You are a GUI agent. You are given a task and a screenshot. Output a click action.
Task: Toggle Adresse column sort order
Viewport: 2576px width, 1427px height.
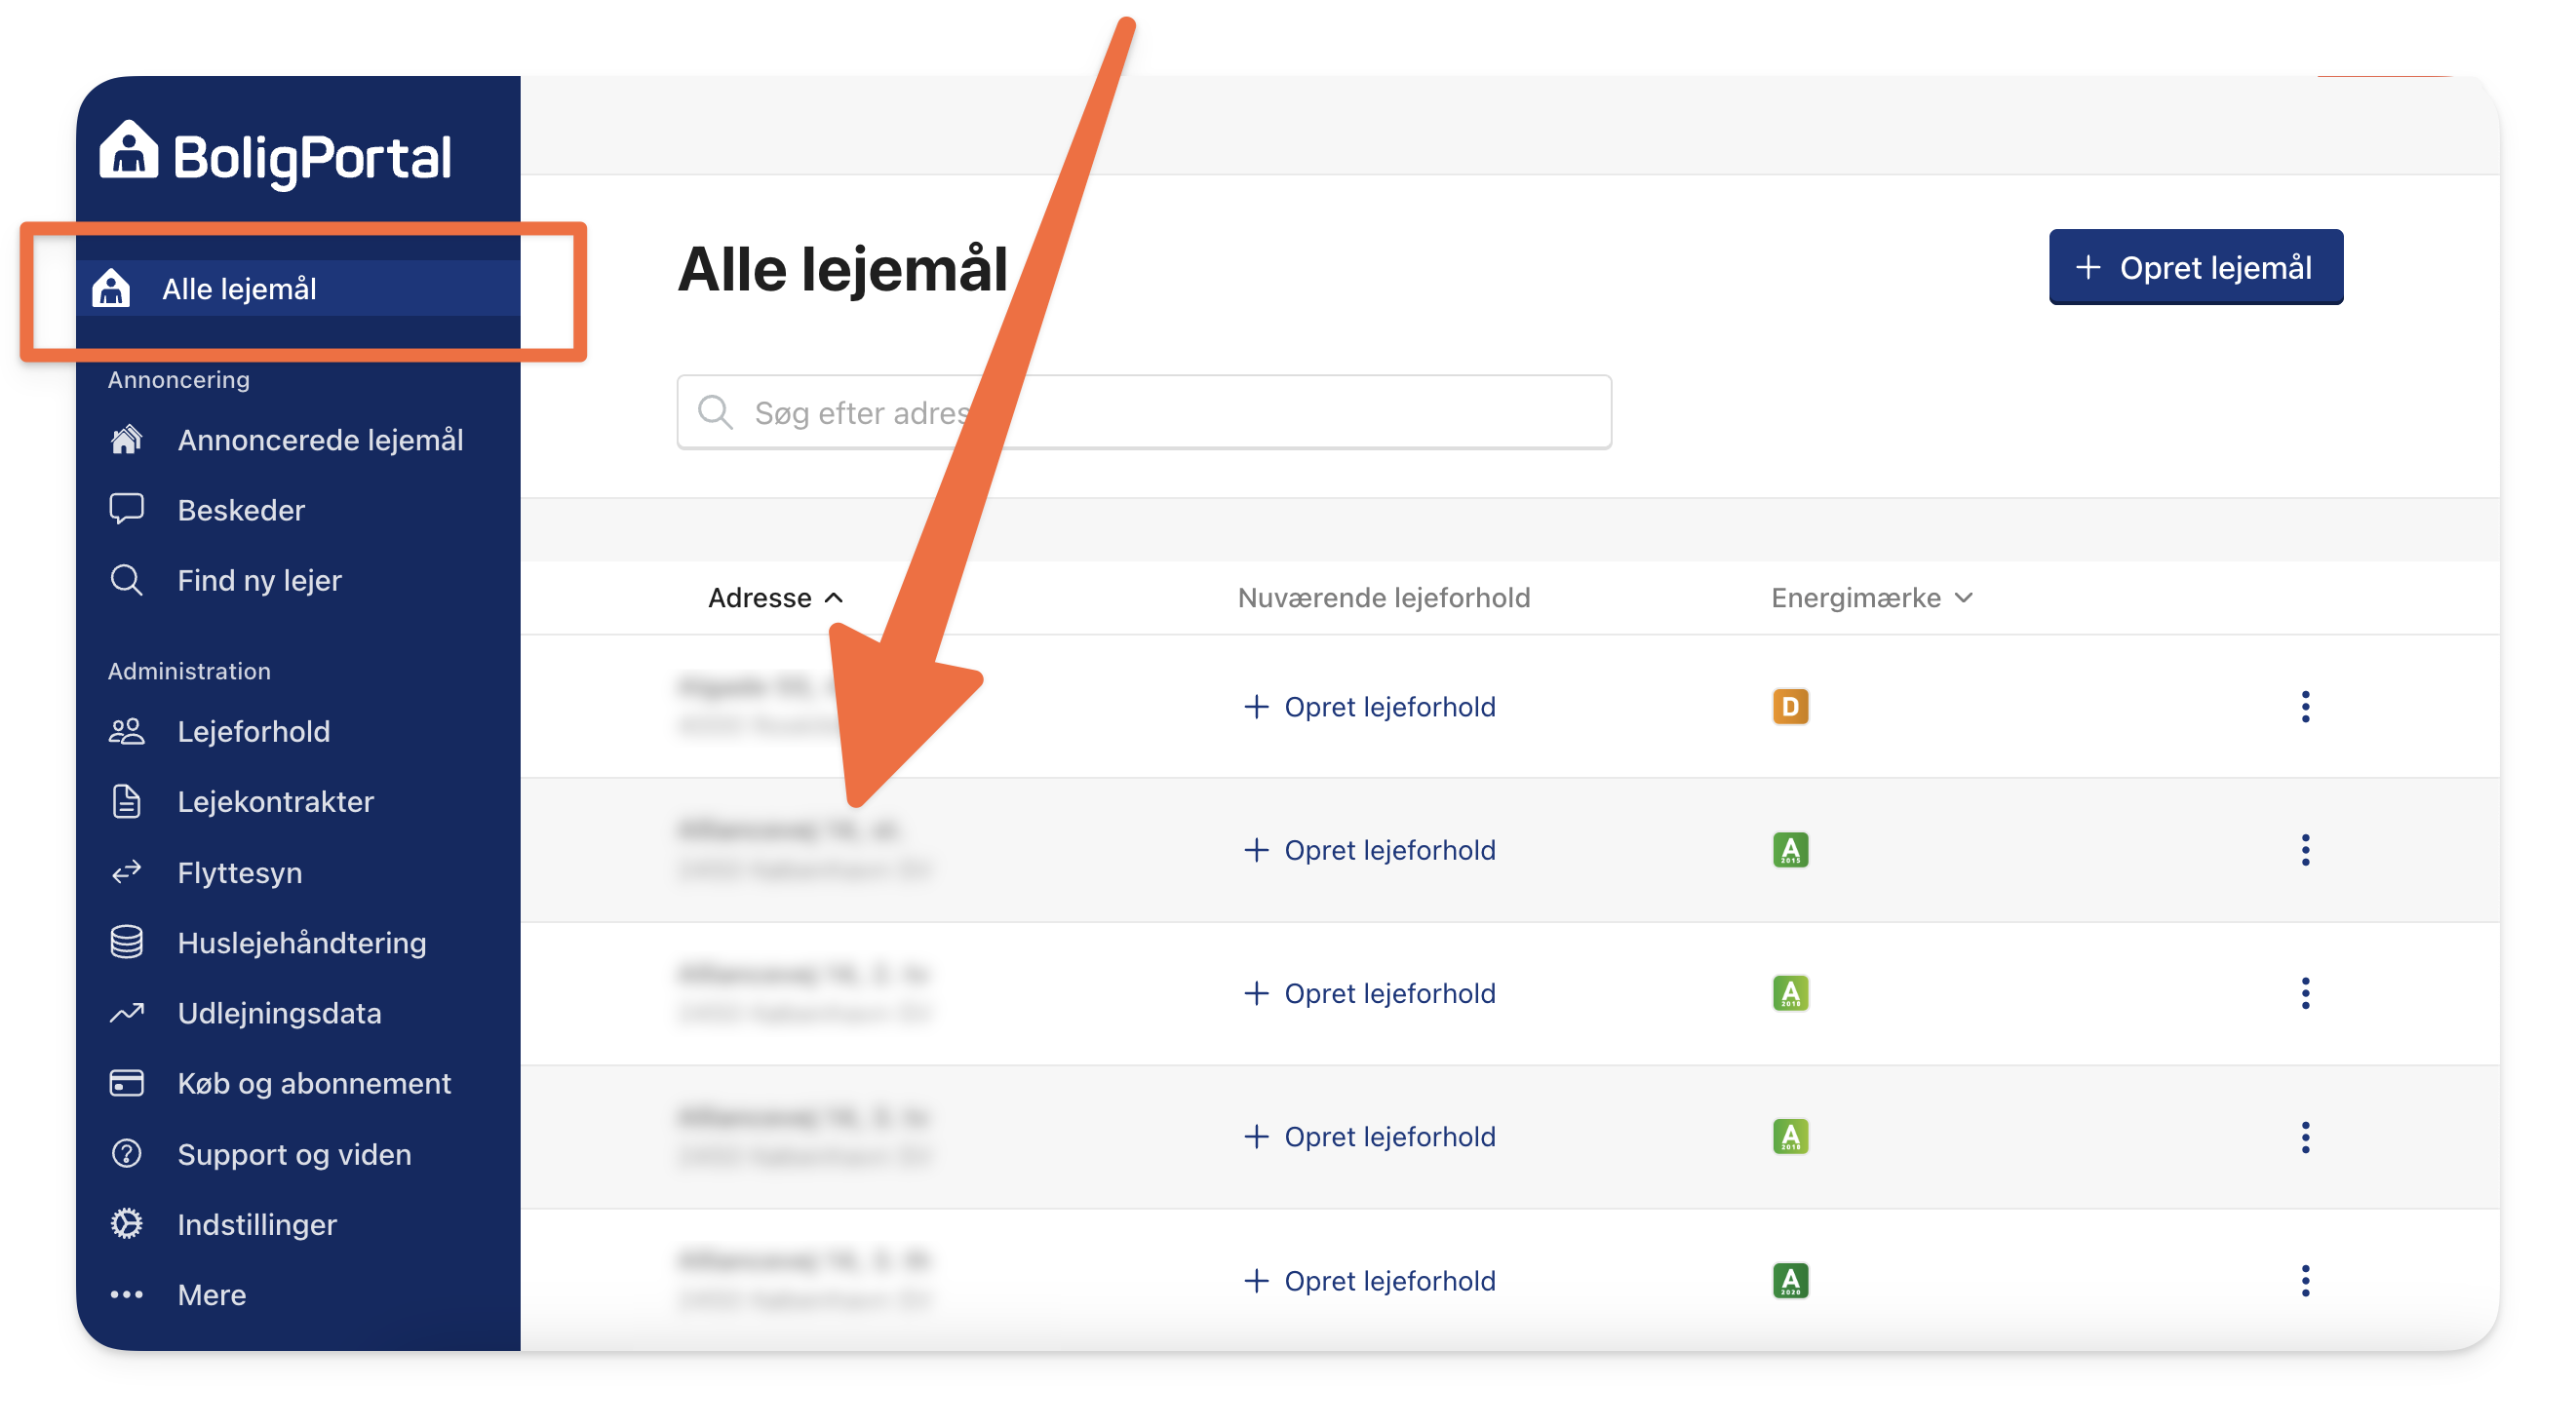(x=776, y=598)
